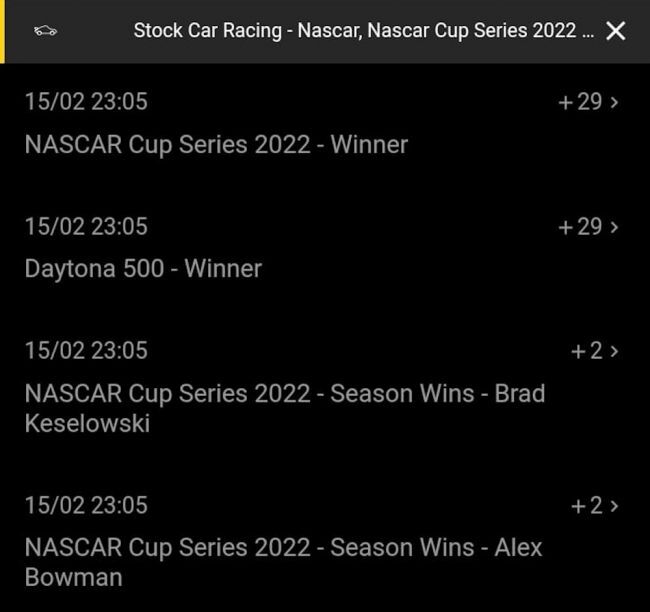Expand chevron for NASCAR Cup Series 2022 Winner
The width and height of the screenshot is (650, 612).
click(614, 102)
